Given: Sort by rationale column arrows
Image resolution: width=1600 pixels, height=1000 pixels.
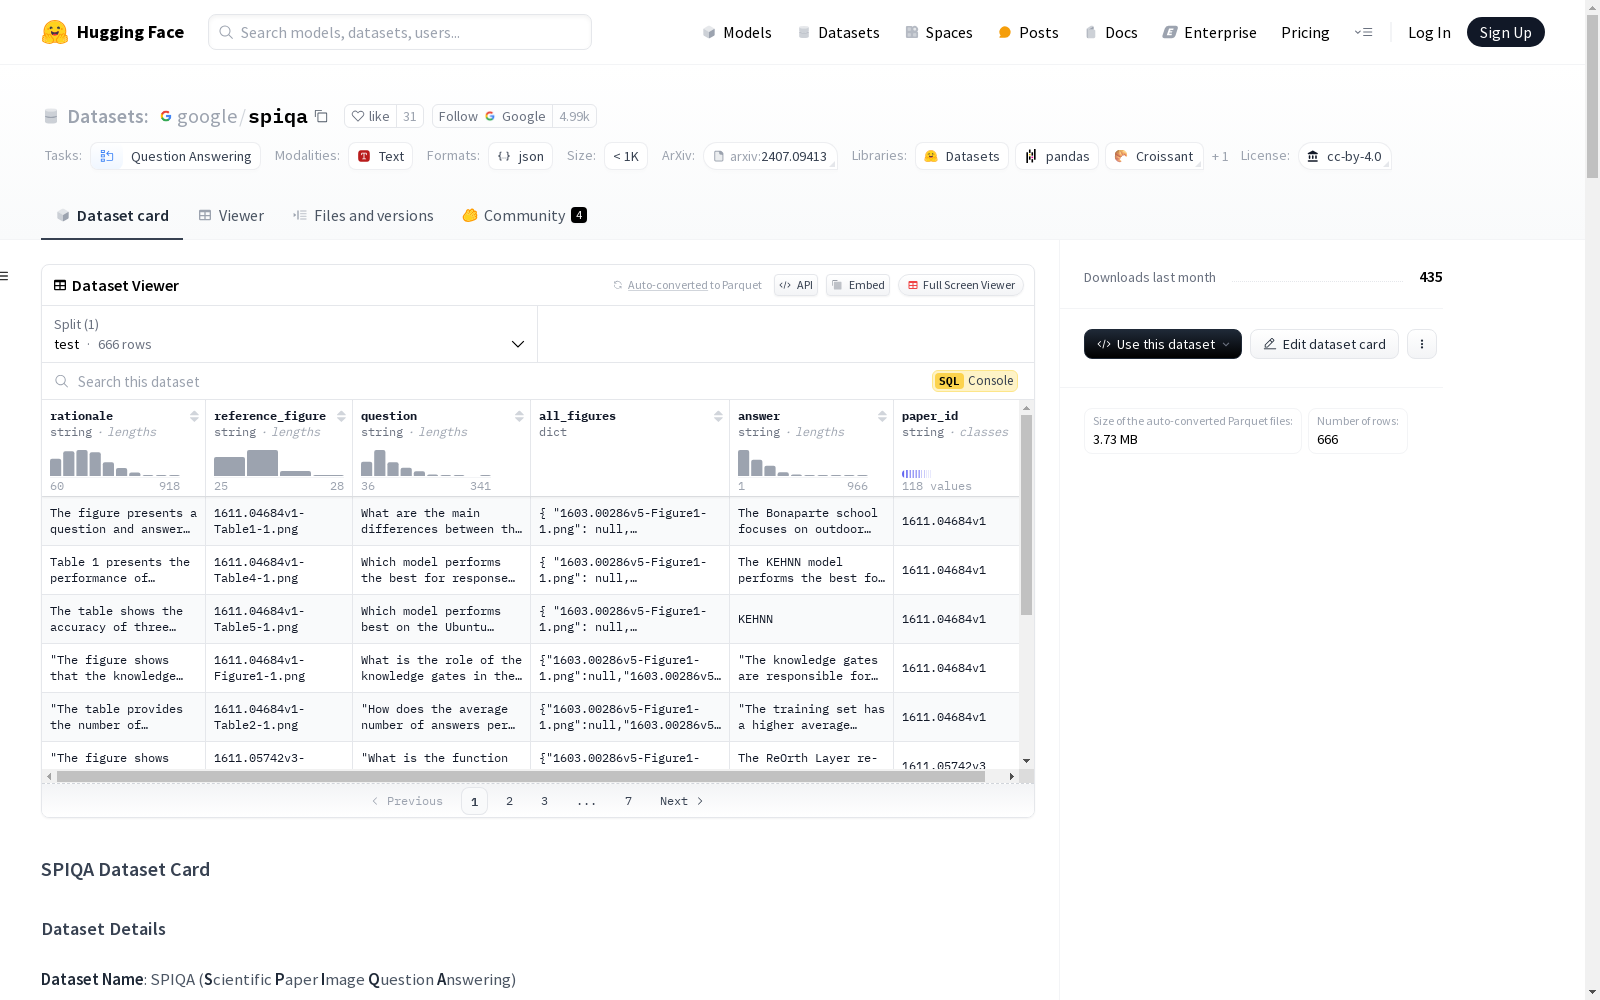Looking at the screenshot, I should tap(194, 416).
